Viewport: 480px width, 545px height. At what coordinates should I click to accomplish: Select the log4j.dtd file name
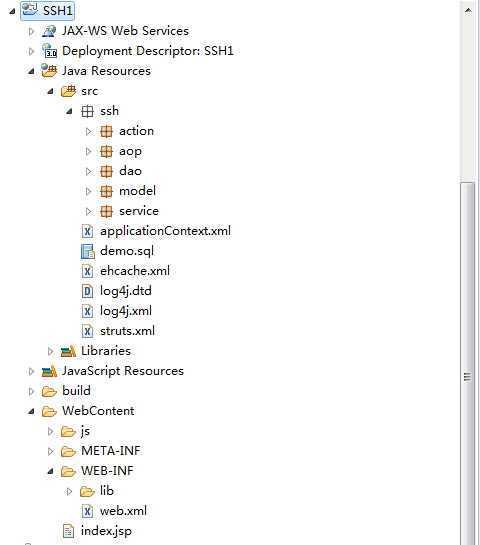(126, 291)
